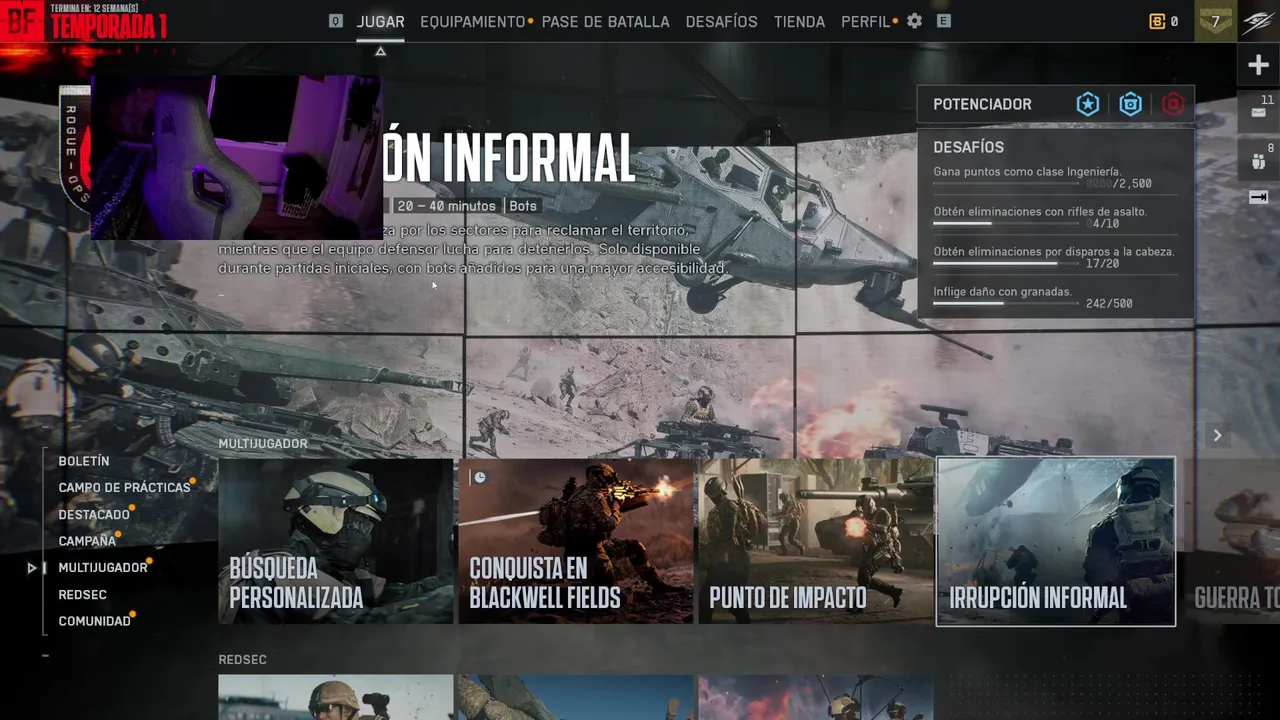Select BOLETÍN in the side menu
This screenshot has width=1280, height=720.
[x=84, y=461]
